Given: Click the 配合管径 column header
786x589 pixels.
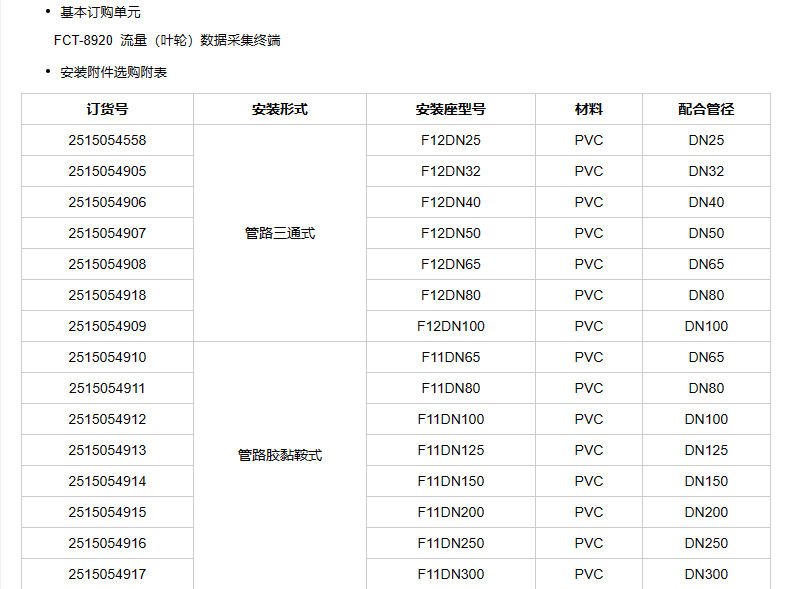Looking at the screenshot, I should click(706, 109).
